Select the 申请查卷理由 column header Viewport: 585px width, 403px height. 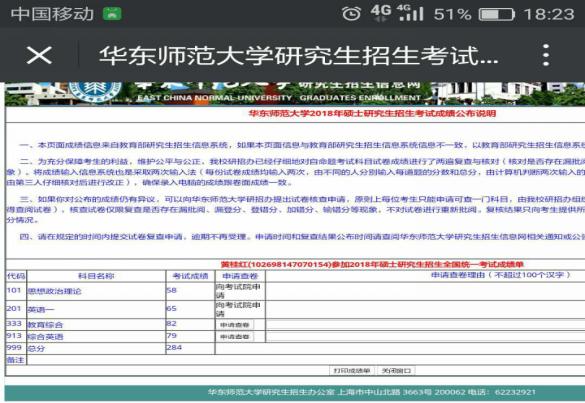[x=501, y=275]
